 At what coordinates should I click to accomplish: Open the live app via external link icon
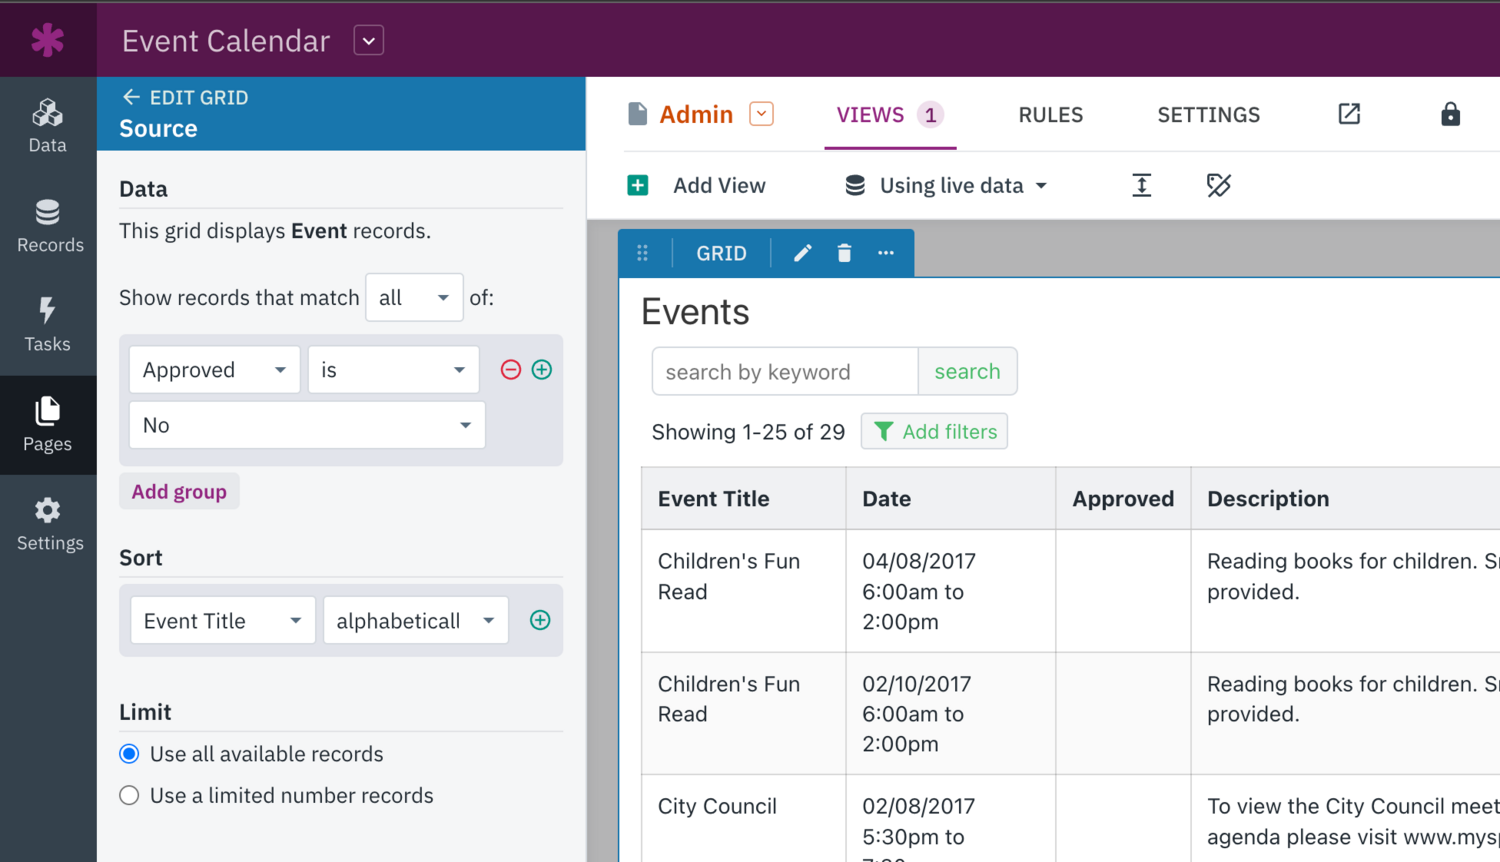click(1348, 114)
